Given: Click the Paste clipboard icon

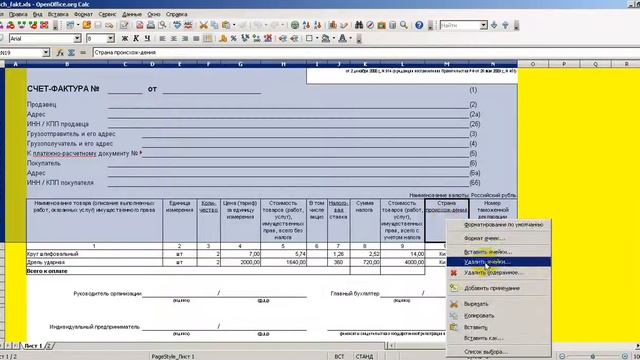Looking at the screenshot, I should pos(226,25).
